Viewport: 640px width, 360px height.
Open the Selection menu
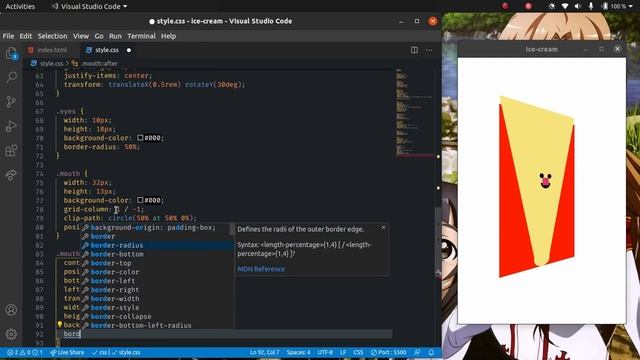click(52, 36)
